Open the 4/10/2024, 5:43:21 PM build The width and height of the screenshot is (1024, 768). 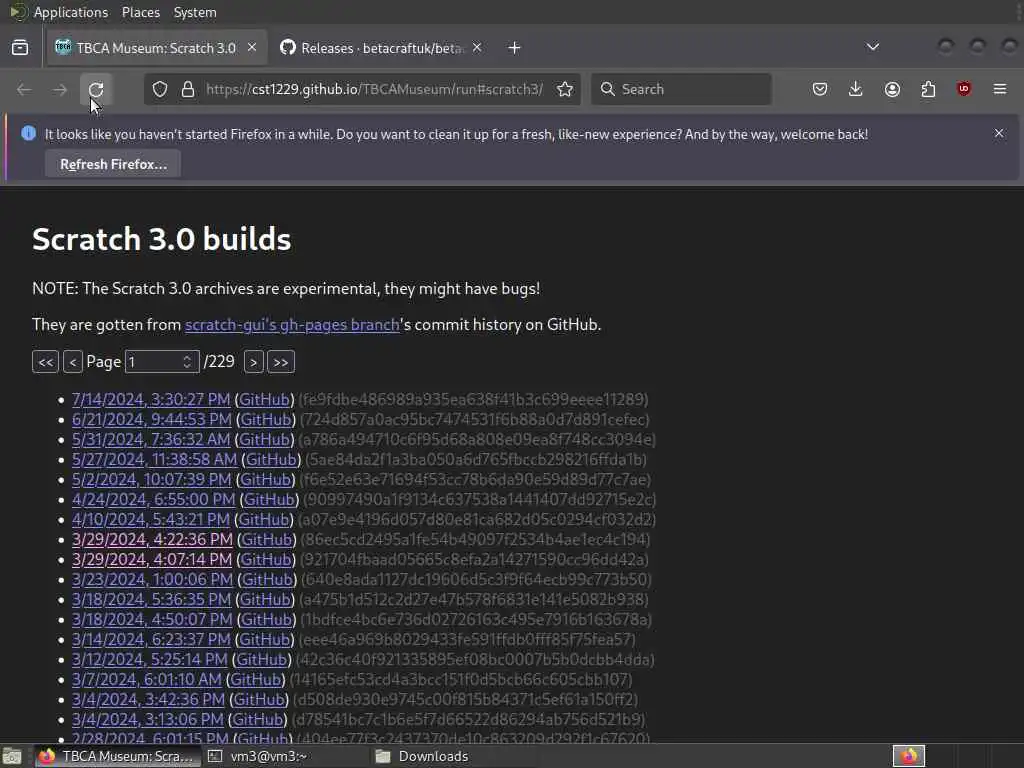coord(151,519)
